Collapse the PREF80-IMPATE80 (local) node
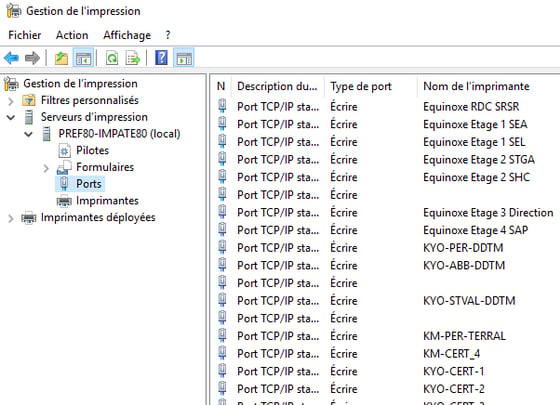This screenshot has width=560, height=405. 28,134
